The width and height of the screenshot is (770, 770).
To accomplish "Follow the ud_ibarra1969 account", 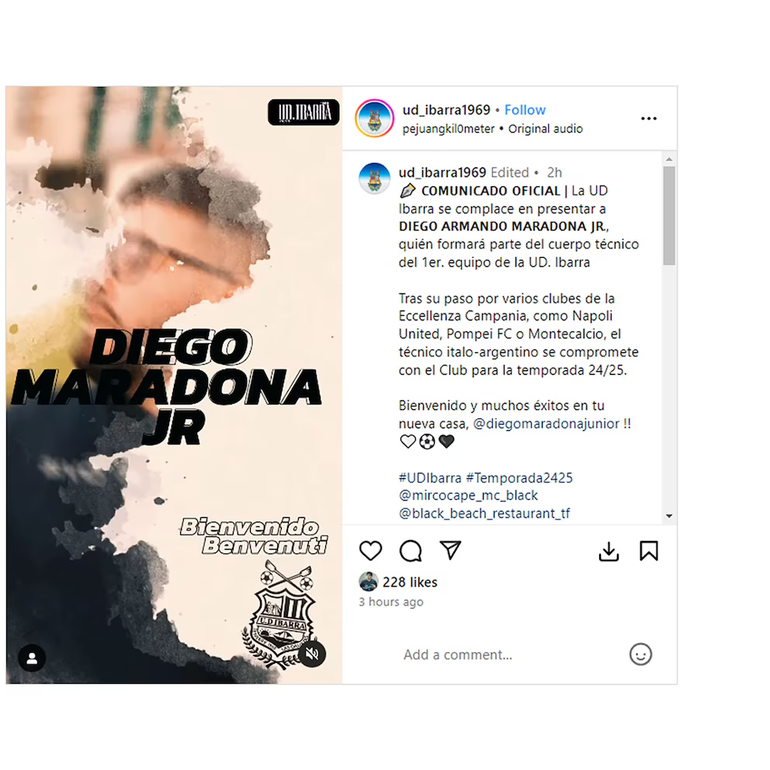I will tap(525, 110).
